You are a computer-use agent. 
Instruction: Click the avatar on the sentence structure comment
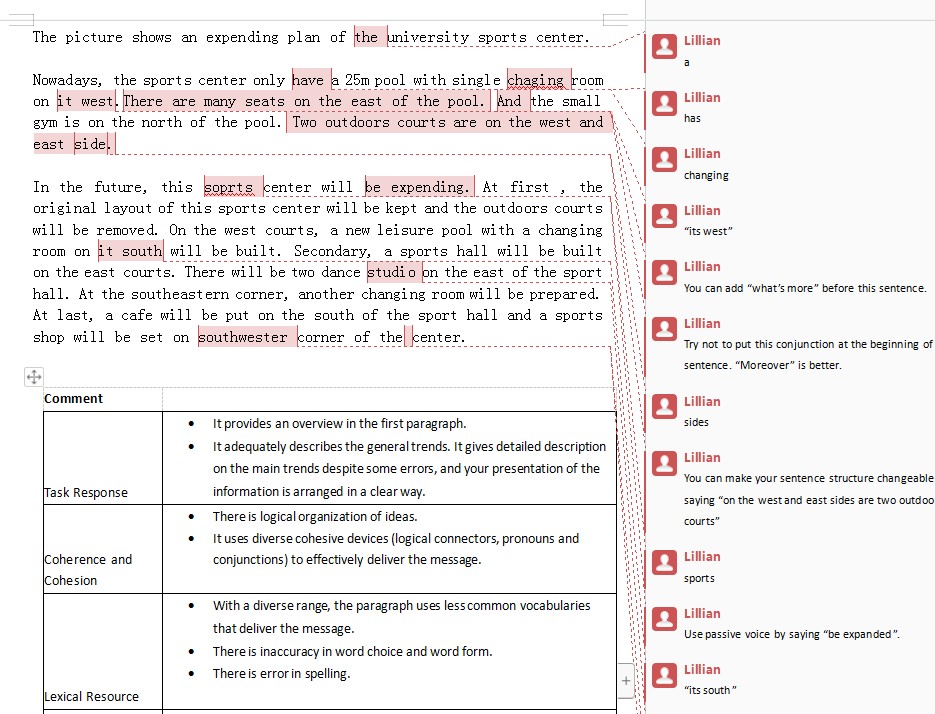tap(664, 463)
